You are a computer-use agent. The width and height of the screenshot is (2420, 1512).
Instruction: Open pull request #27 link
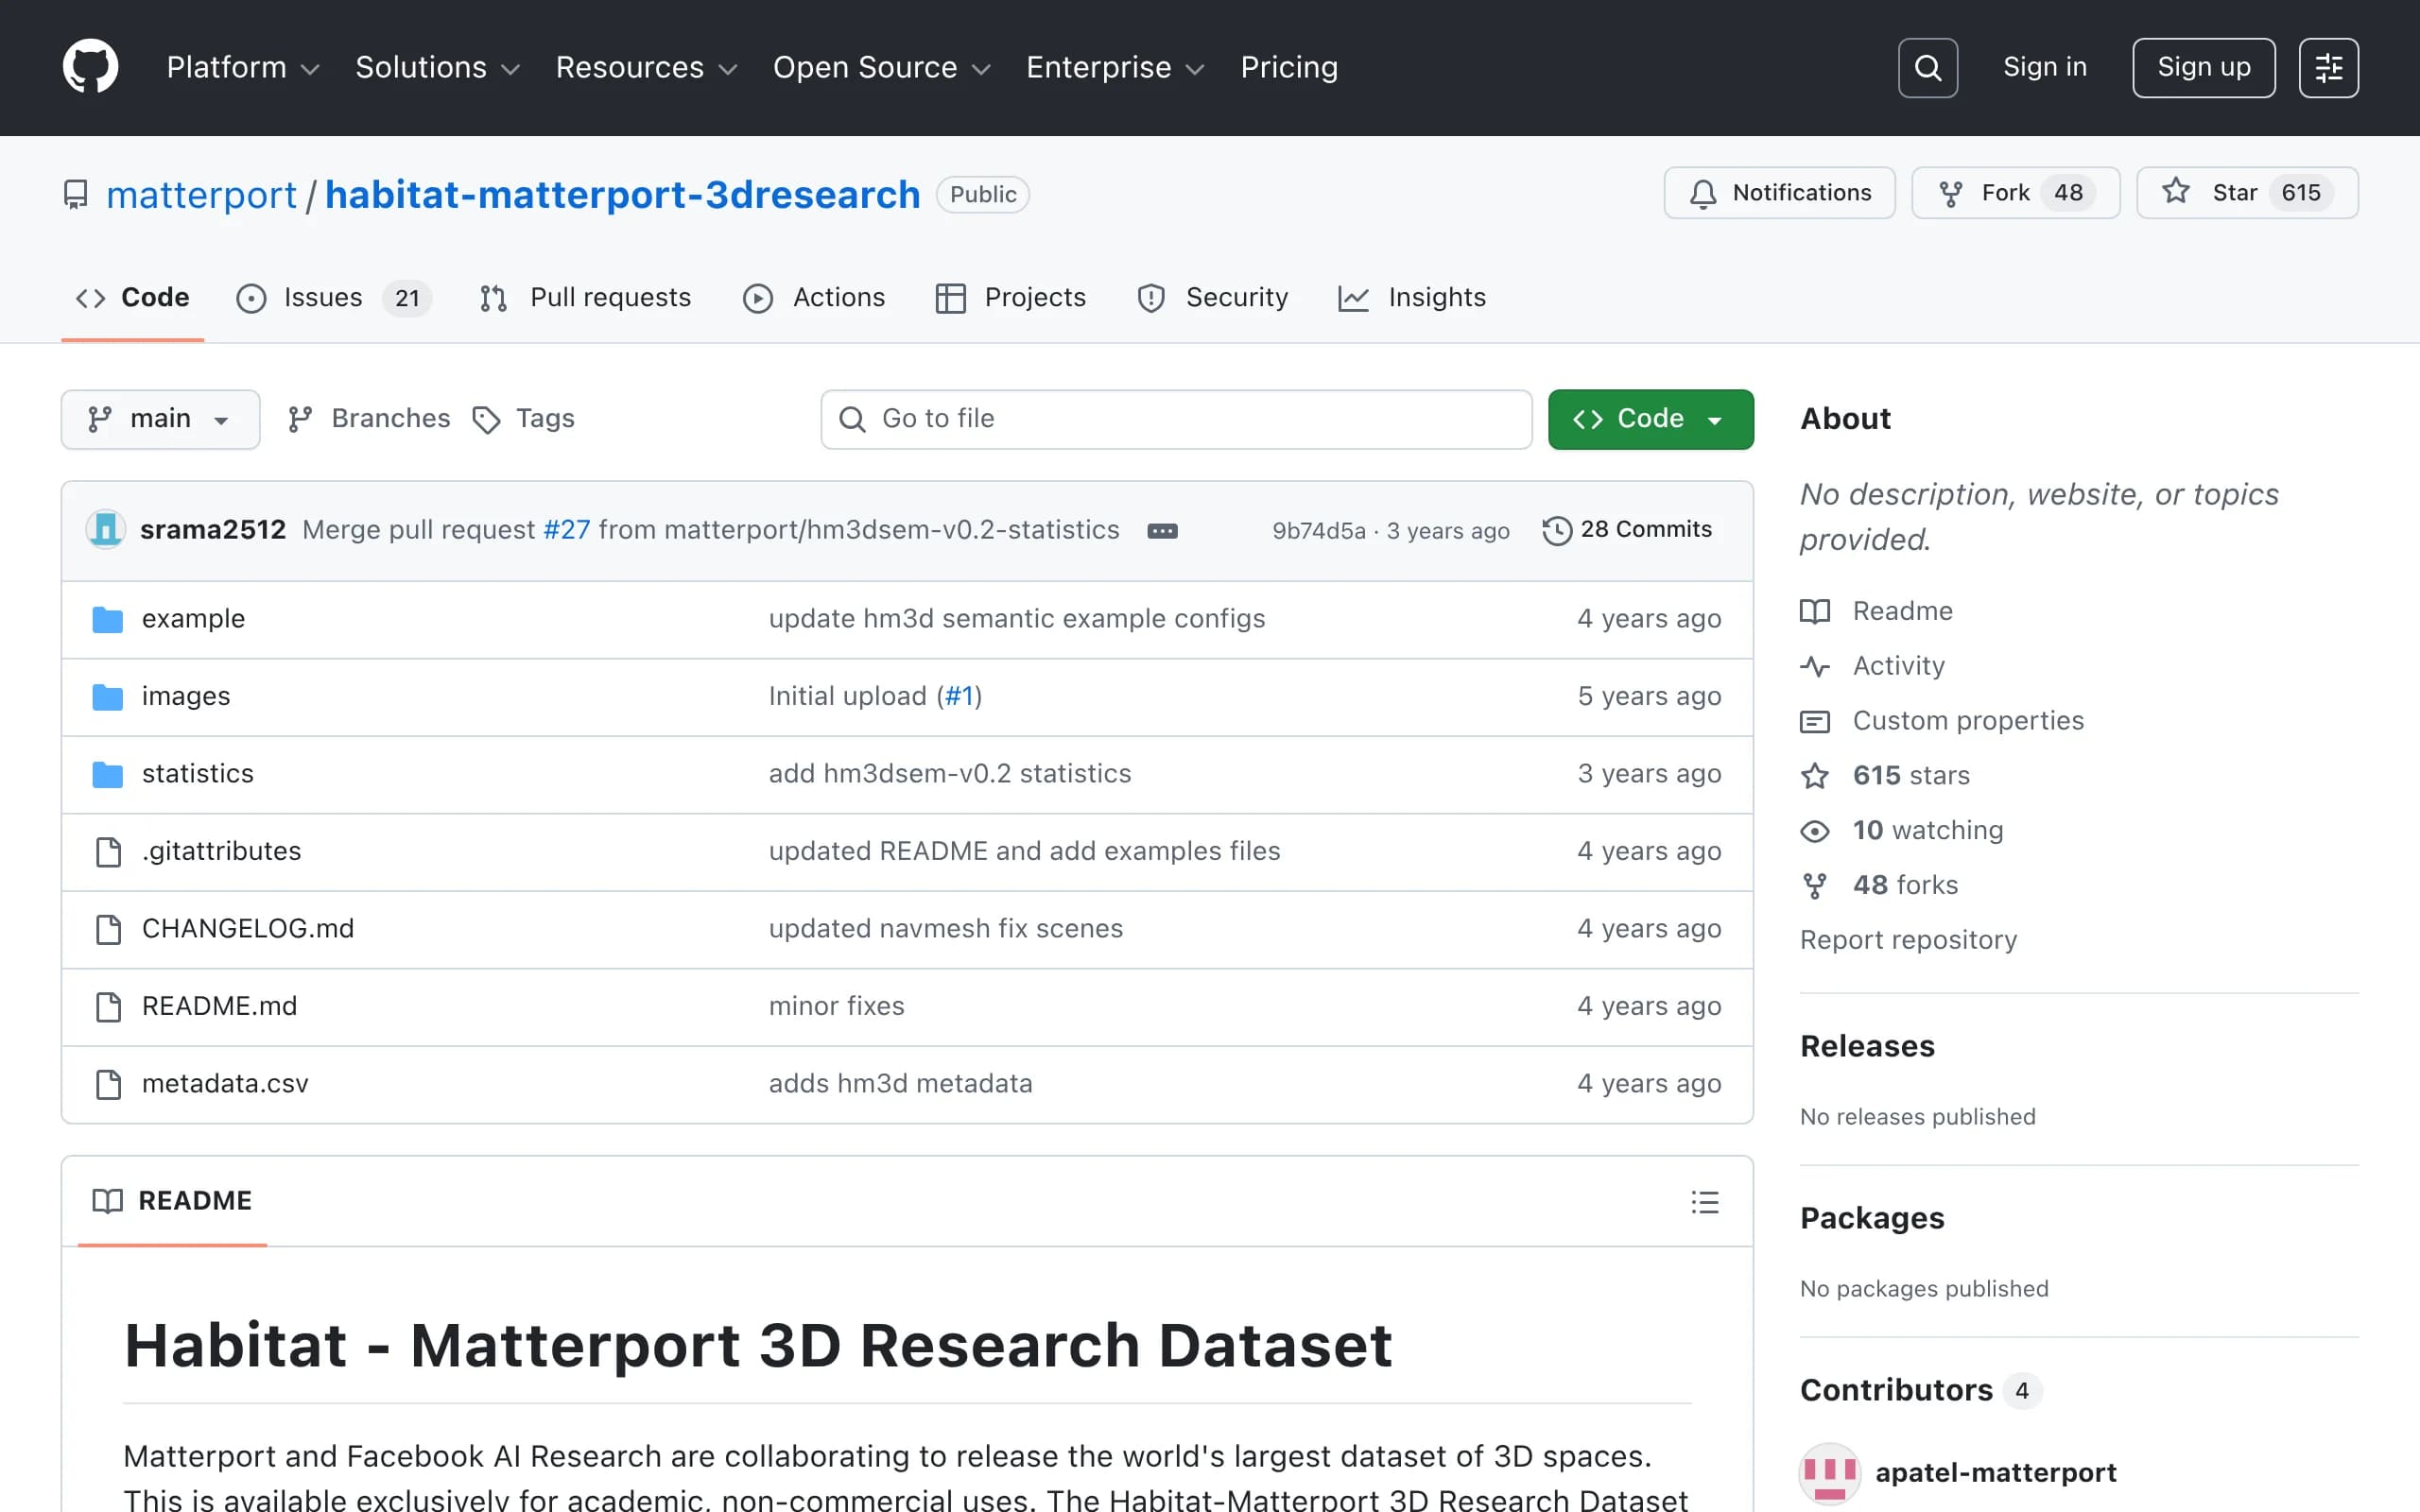(x=566, y=530)
